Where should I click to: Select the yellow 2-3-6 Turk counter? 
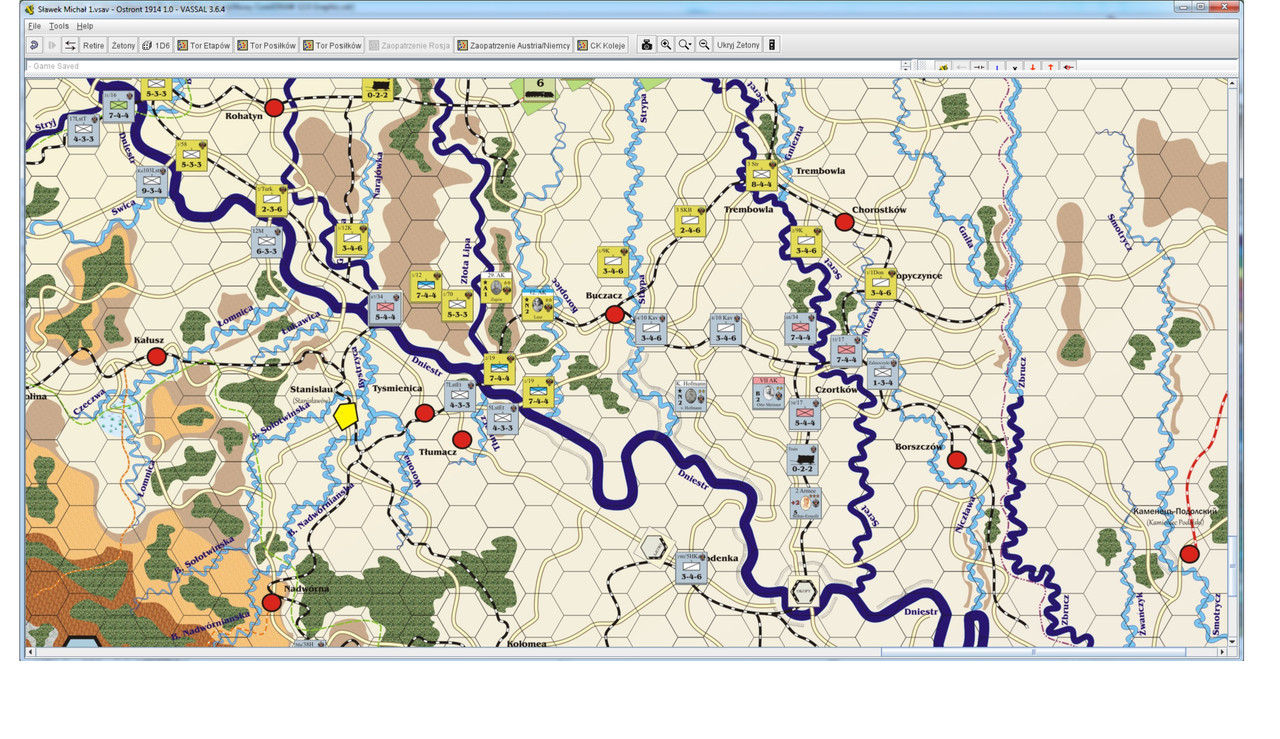click(271, 201)
